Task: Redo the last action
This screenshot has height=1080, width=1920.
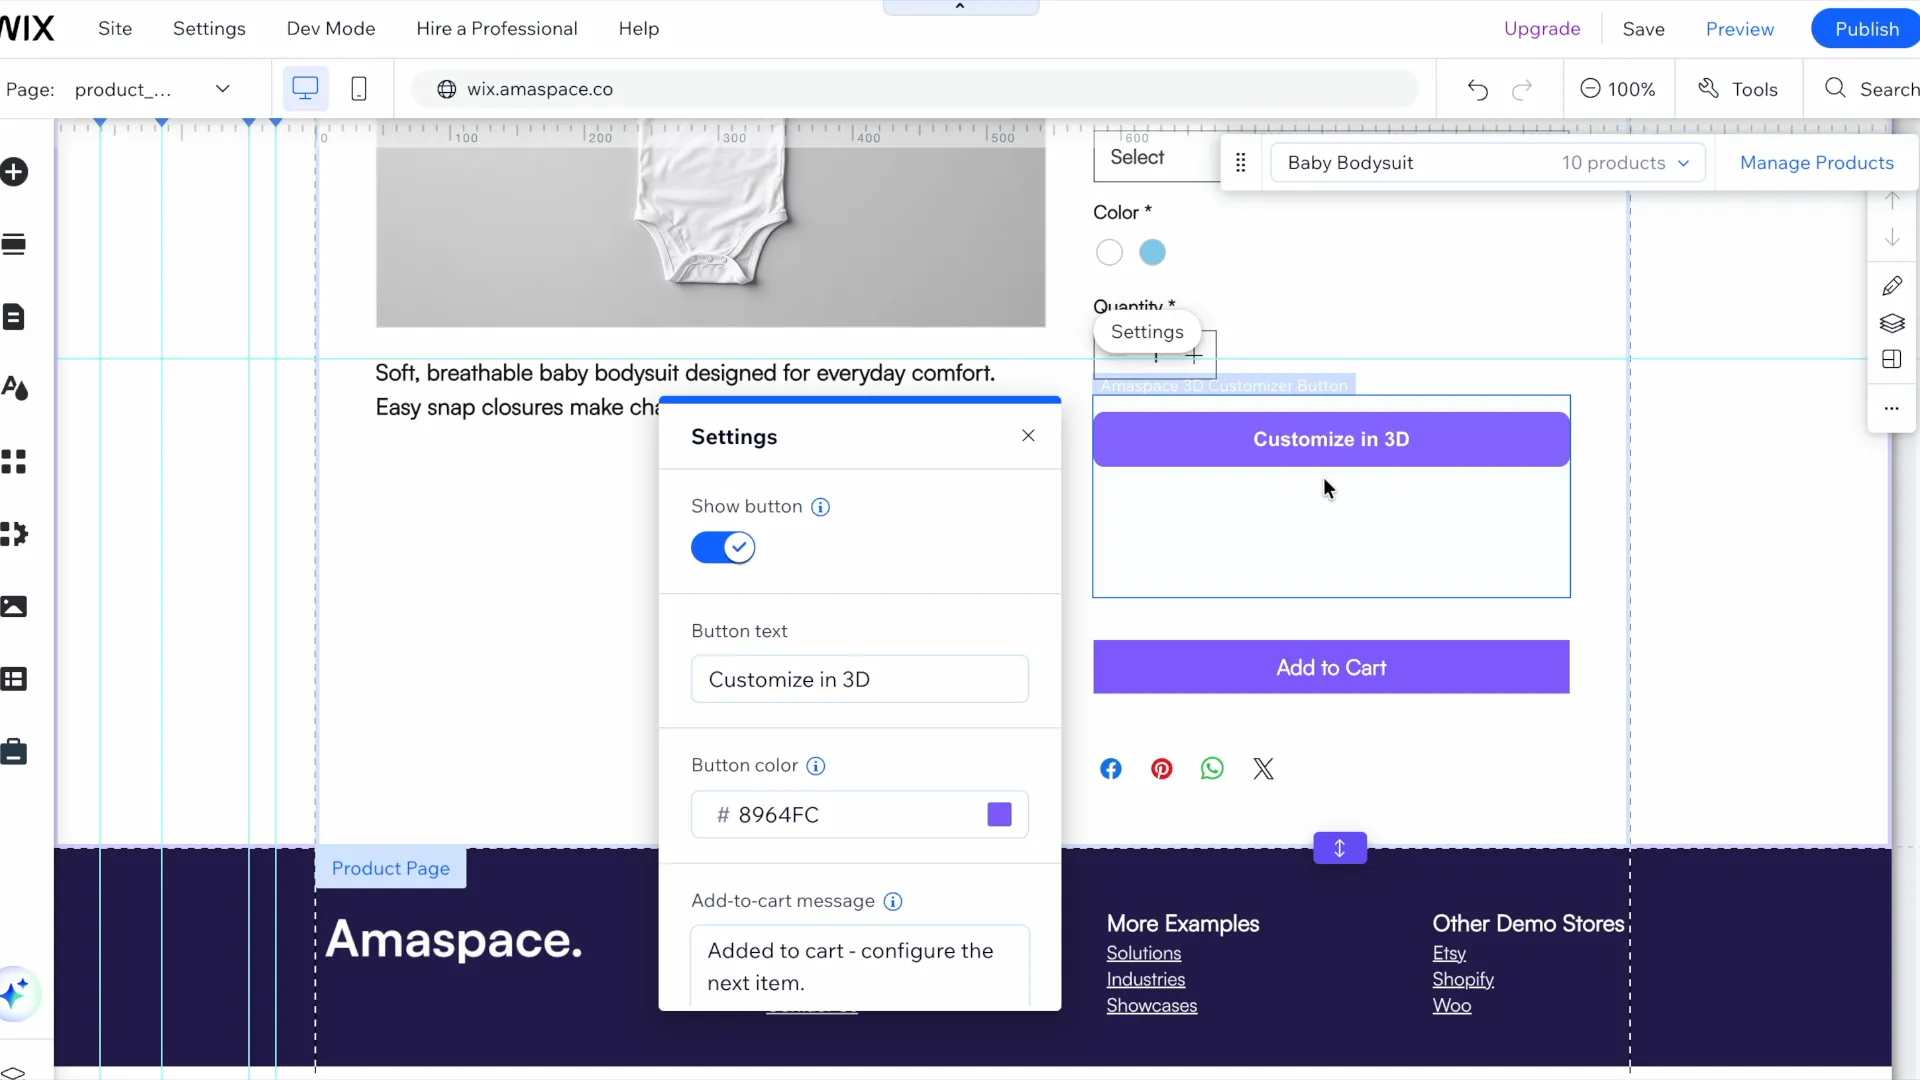Action: [1522, 90]
